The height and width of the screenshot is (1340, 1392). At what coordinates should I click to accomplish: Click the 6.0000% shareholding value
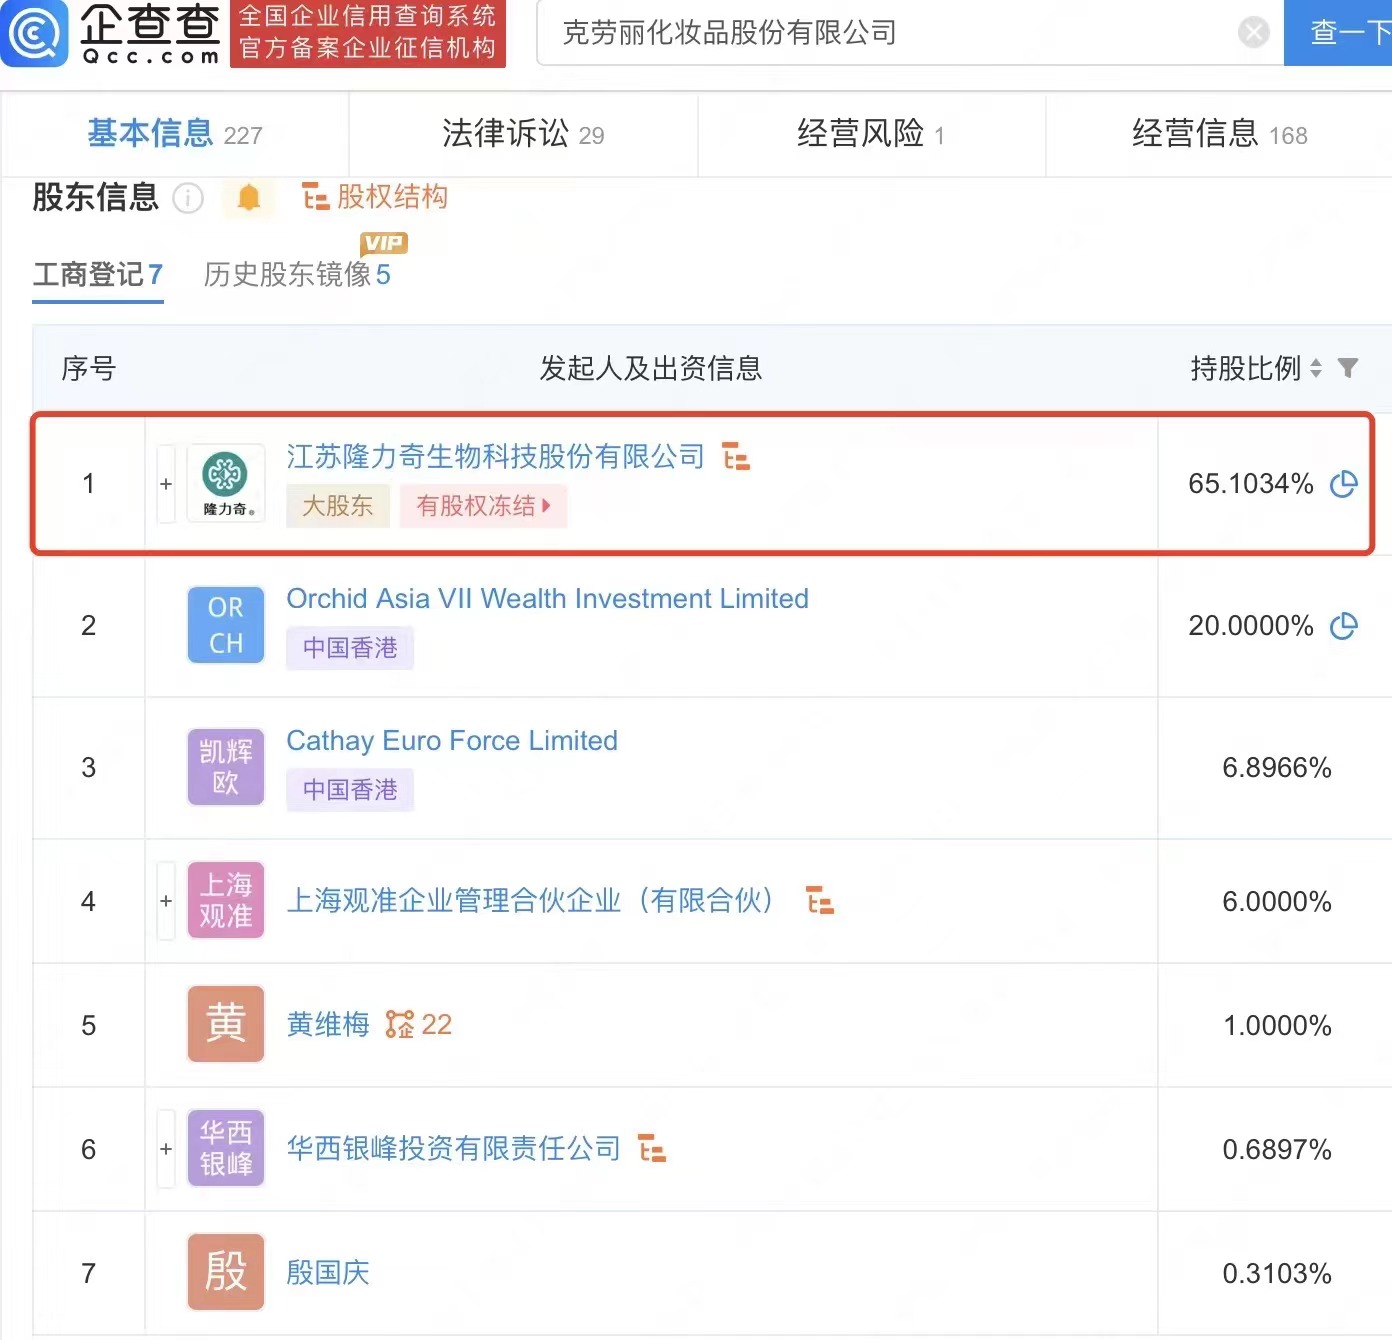click(1277, 902)
